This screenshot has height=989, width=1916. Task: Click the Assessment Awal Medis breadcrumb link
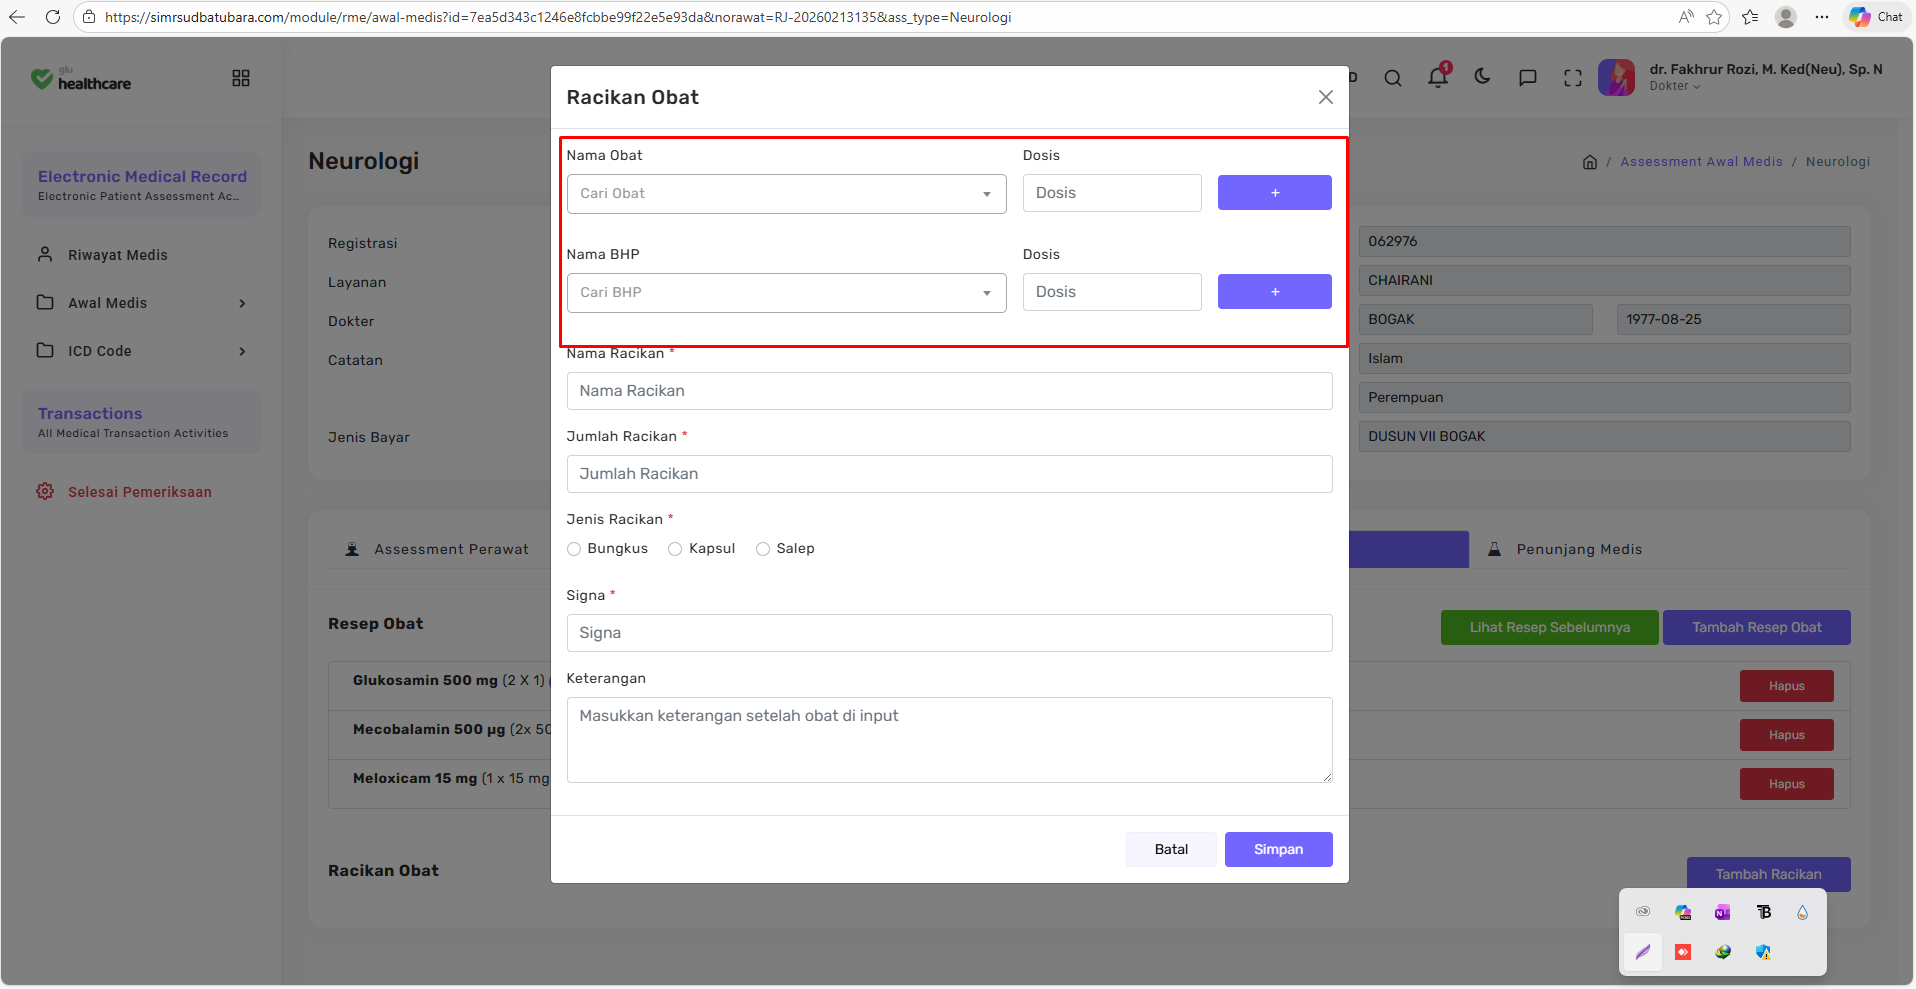click(1701, 162)
